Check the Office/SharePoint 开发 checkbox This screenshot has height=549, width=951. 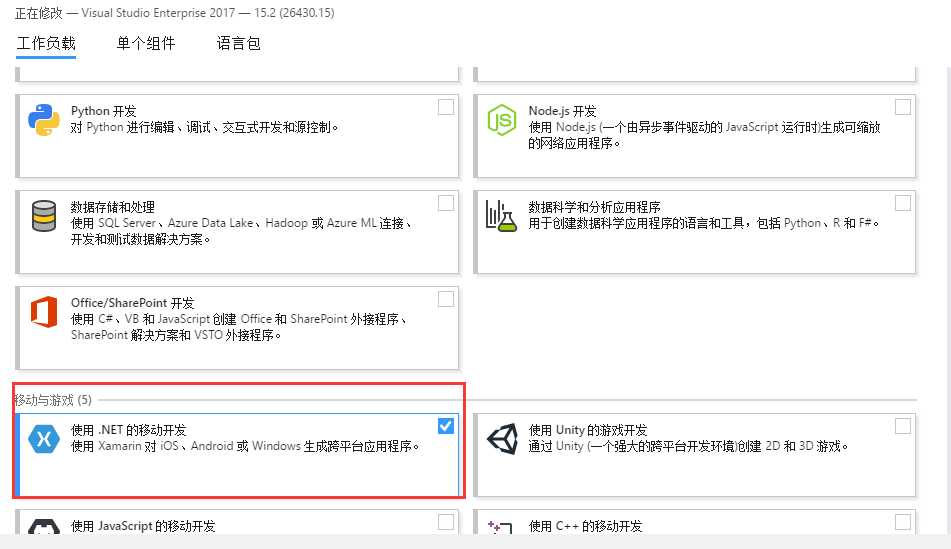[446, 299]
